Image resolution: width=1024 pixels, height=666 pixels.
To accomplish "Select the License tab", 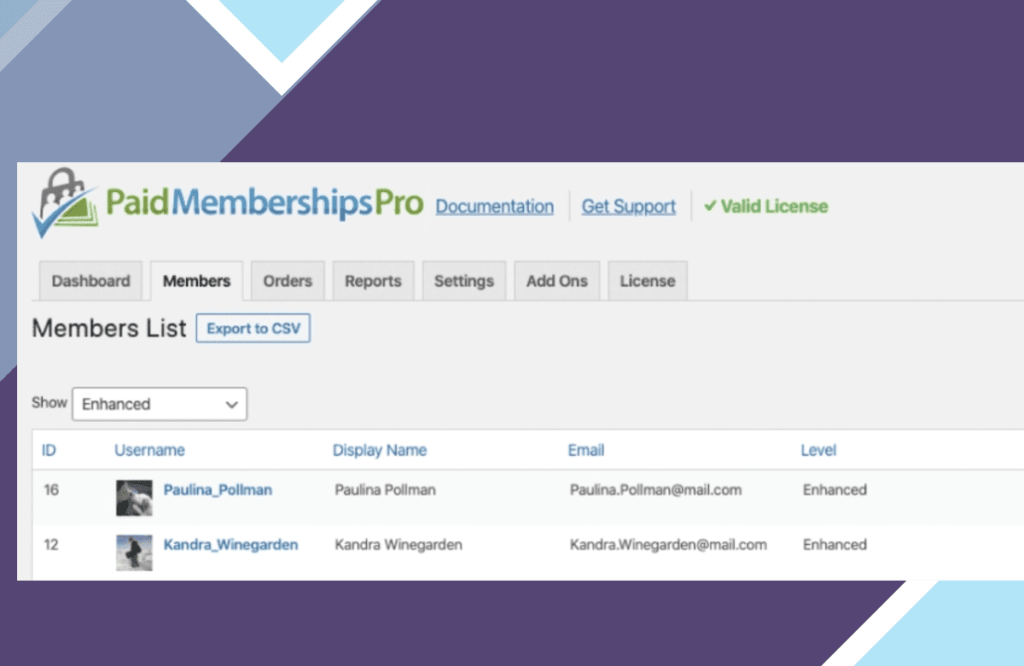I will tap(647, 281).
